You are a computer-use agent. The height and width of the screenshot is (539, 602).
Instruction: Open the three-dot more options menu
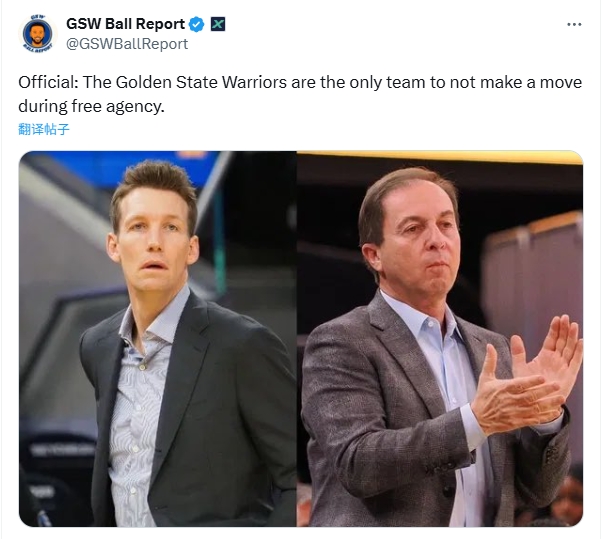(574, 24)
